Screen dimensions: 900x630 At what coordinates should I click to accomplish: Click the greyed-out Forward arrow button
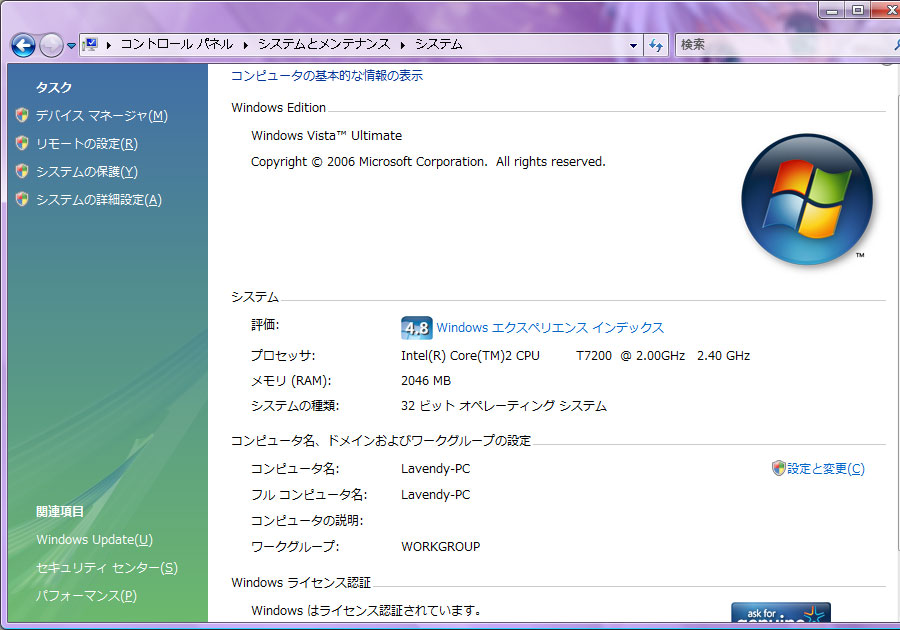pos(51,45)
